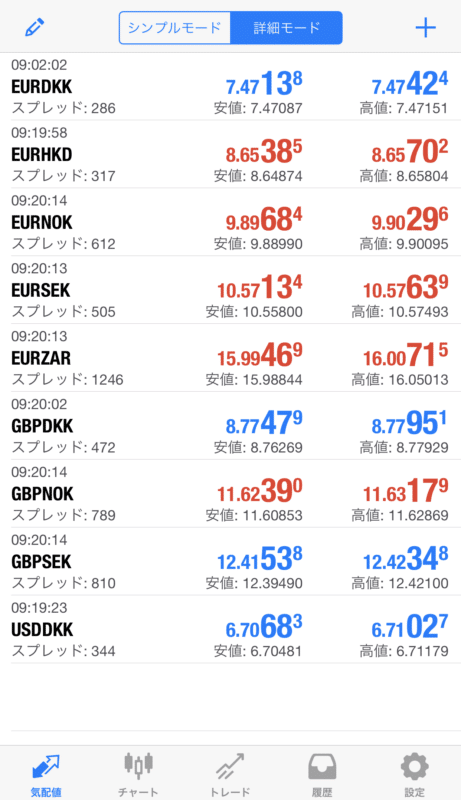Tap the plus icon to add symbol

pos(425,28)
